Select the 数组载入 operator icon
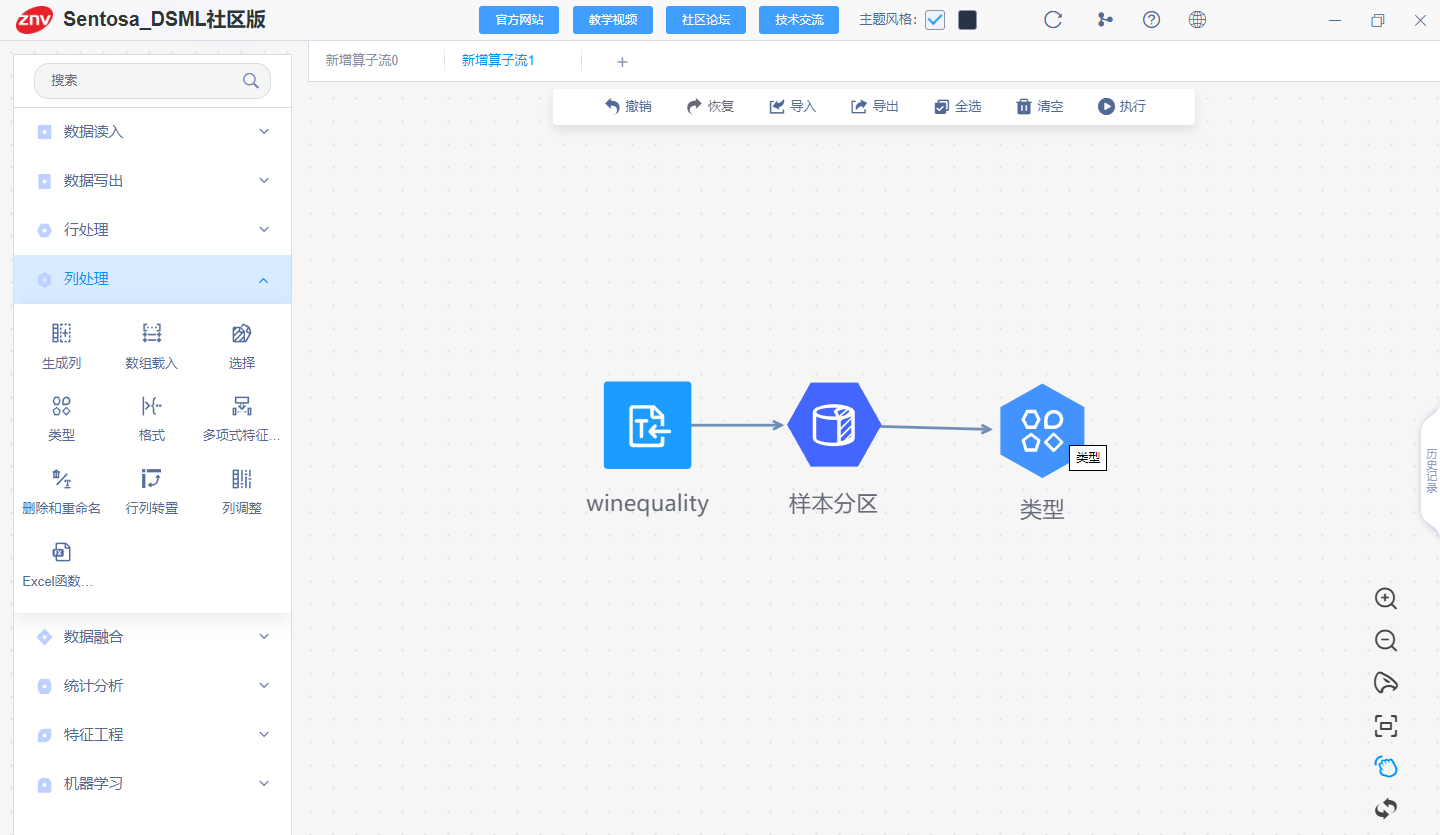The height and width of the screenshot is (835, 1440). [152, 334]
